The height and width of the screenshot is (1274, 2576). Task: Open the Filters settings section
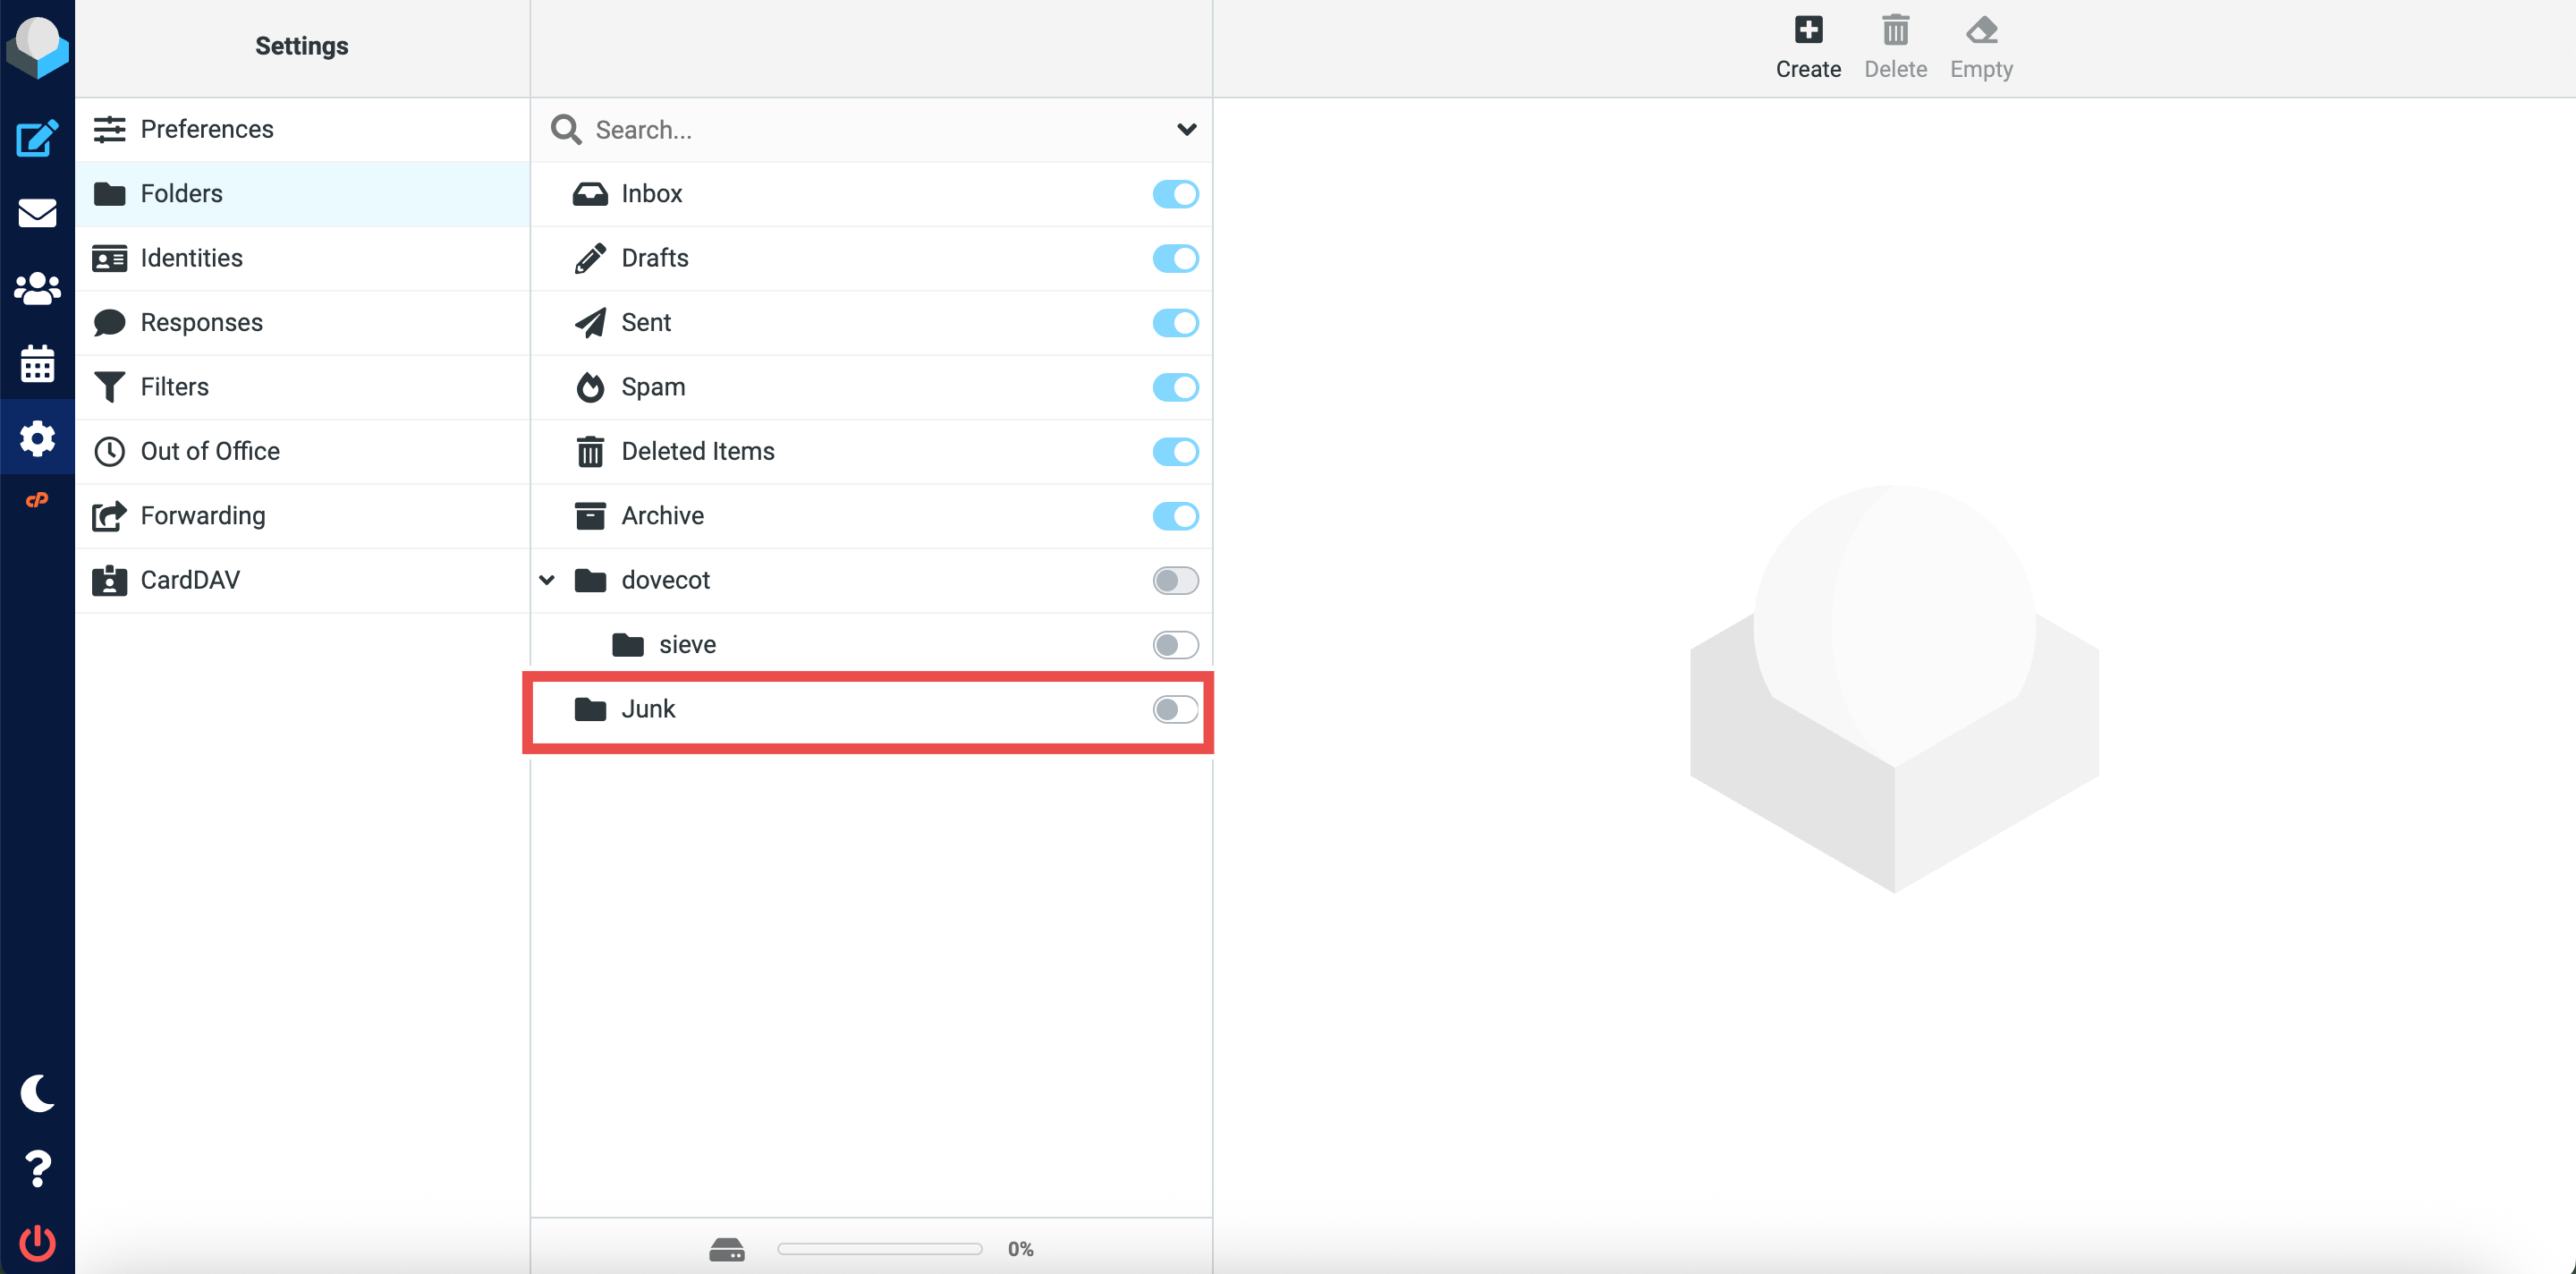pyautogui.click(x=174, y=387)
